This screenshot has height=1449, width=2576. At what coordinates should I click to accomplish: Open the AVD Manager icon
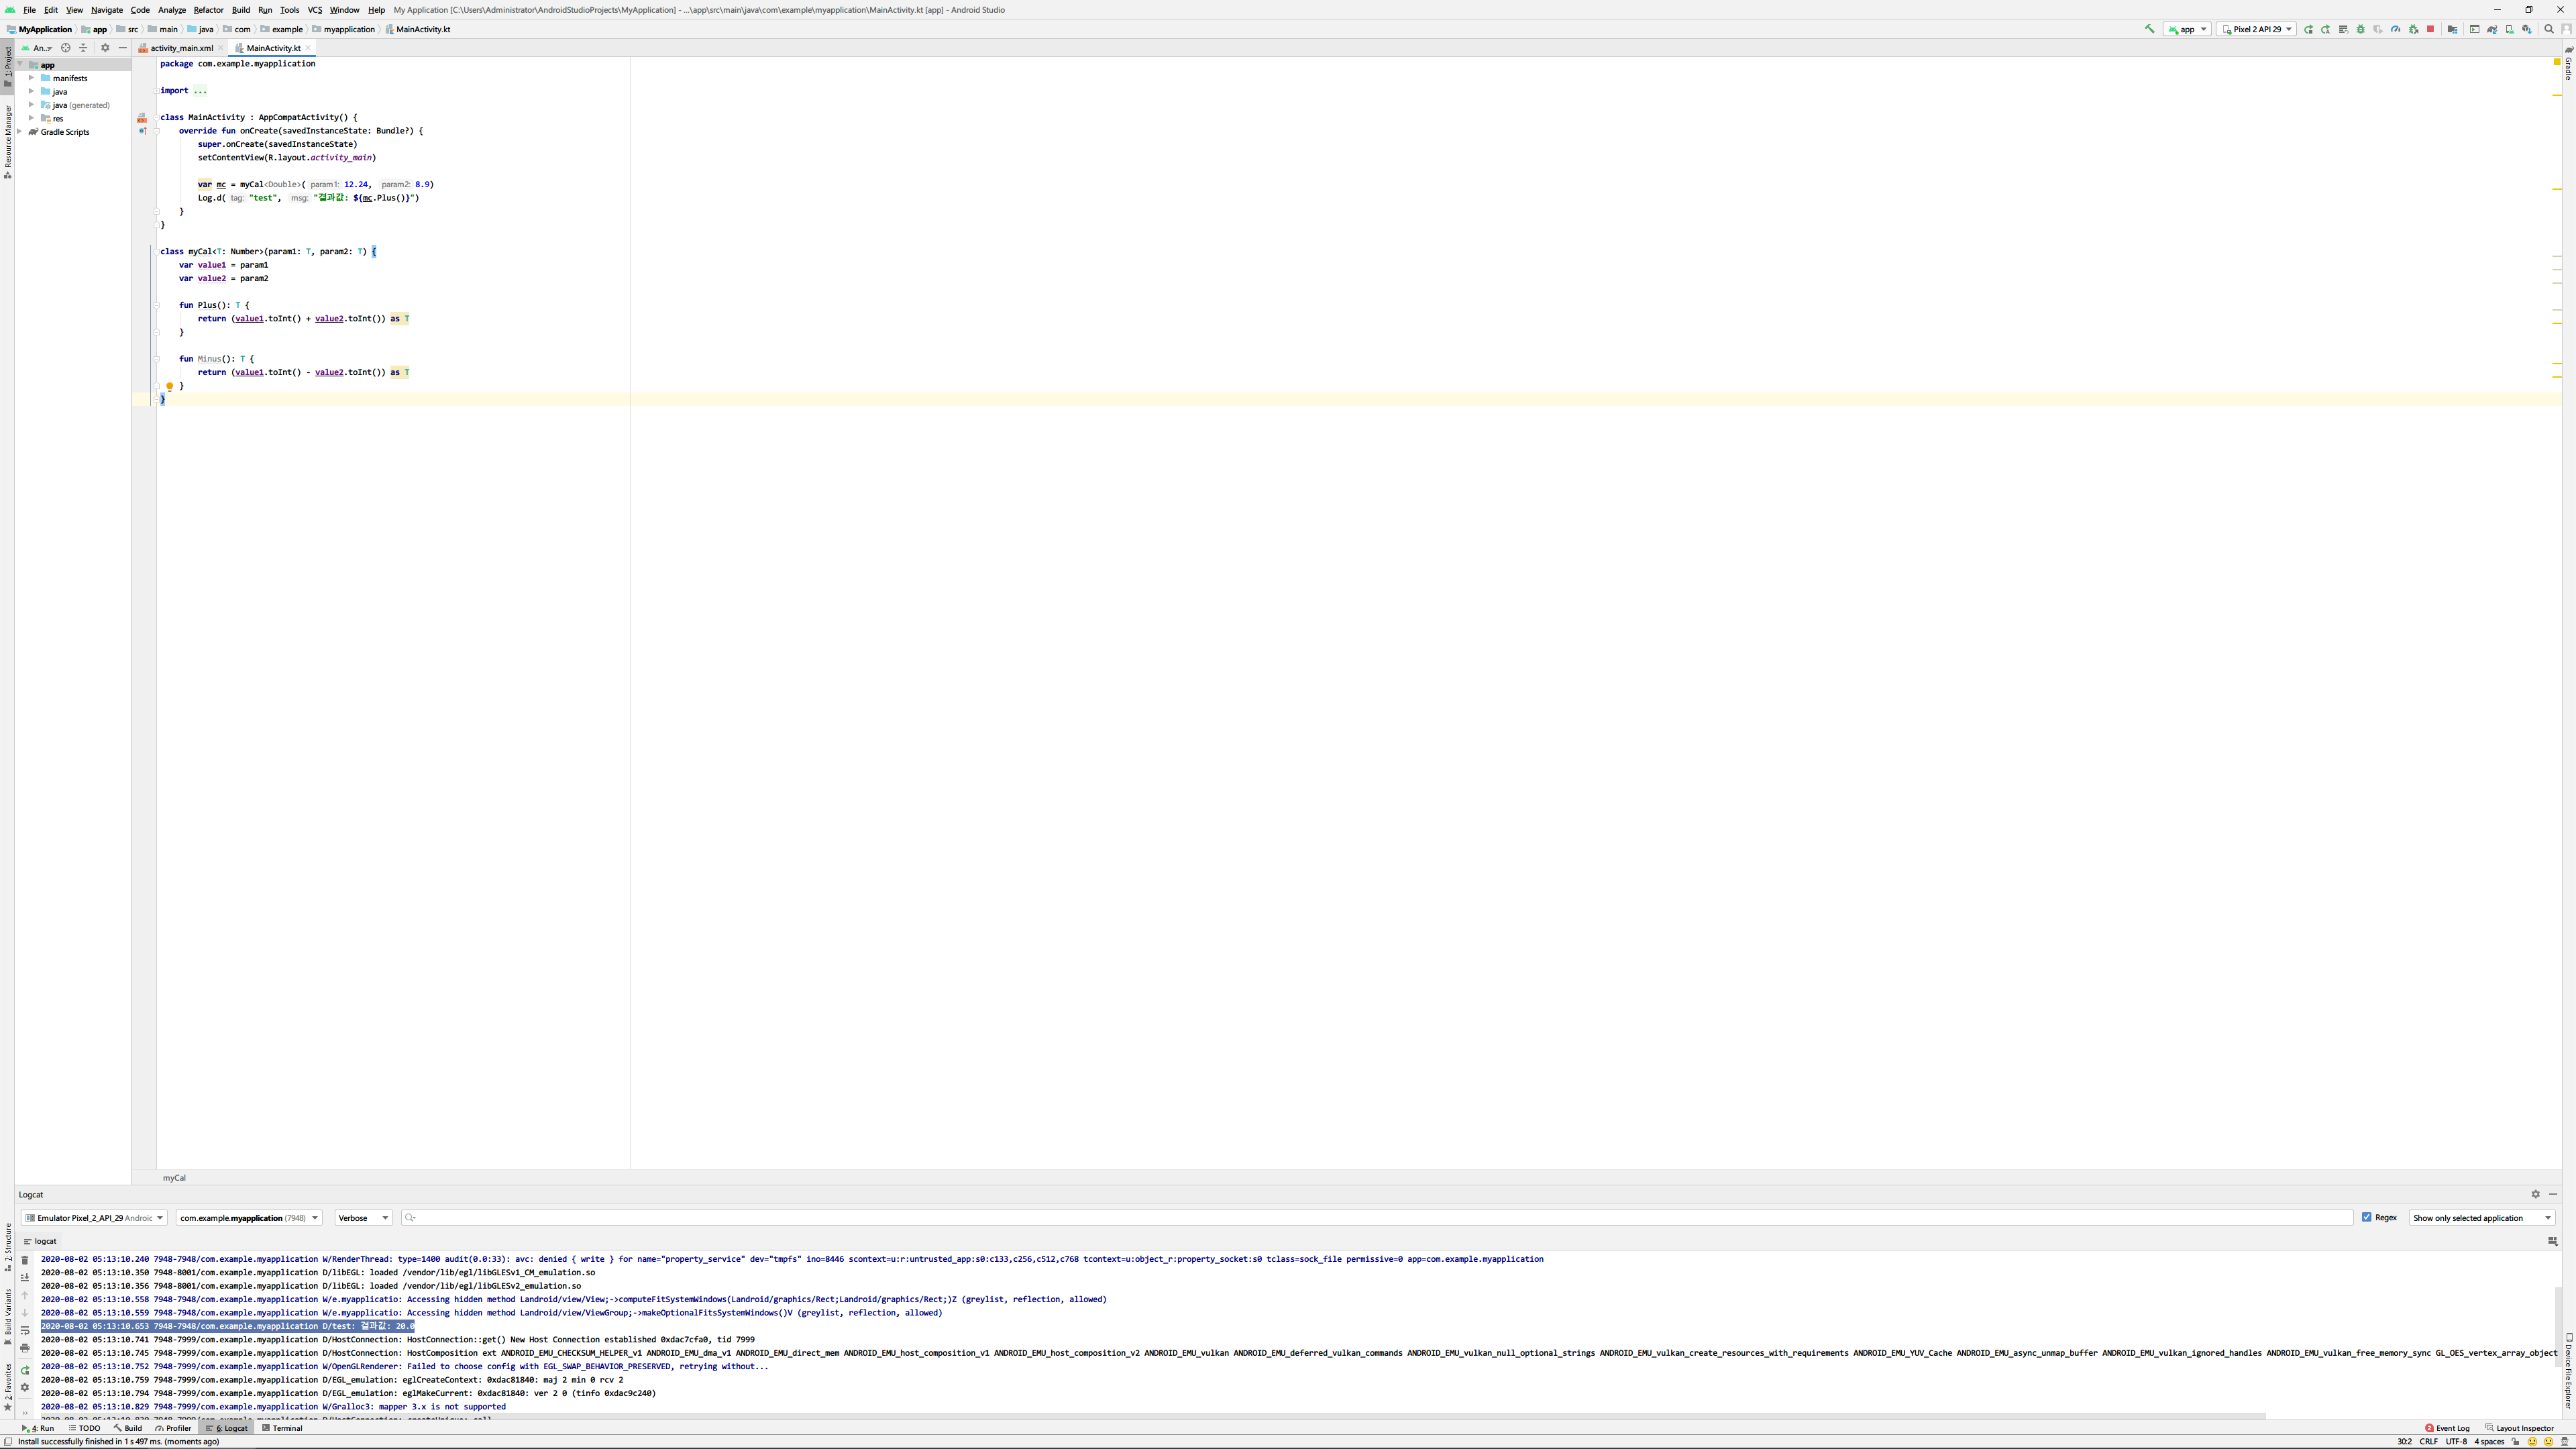(2509, 29)
